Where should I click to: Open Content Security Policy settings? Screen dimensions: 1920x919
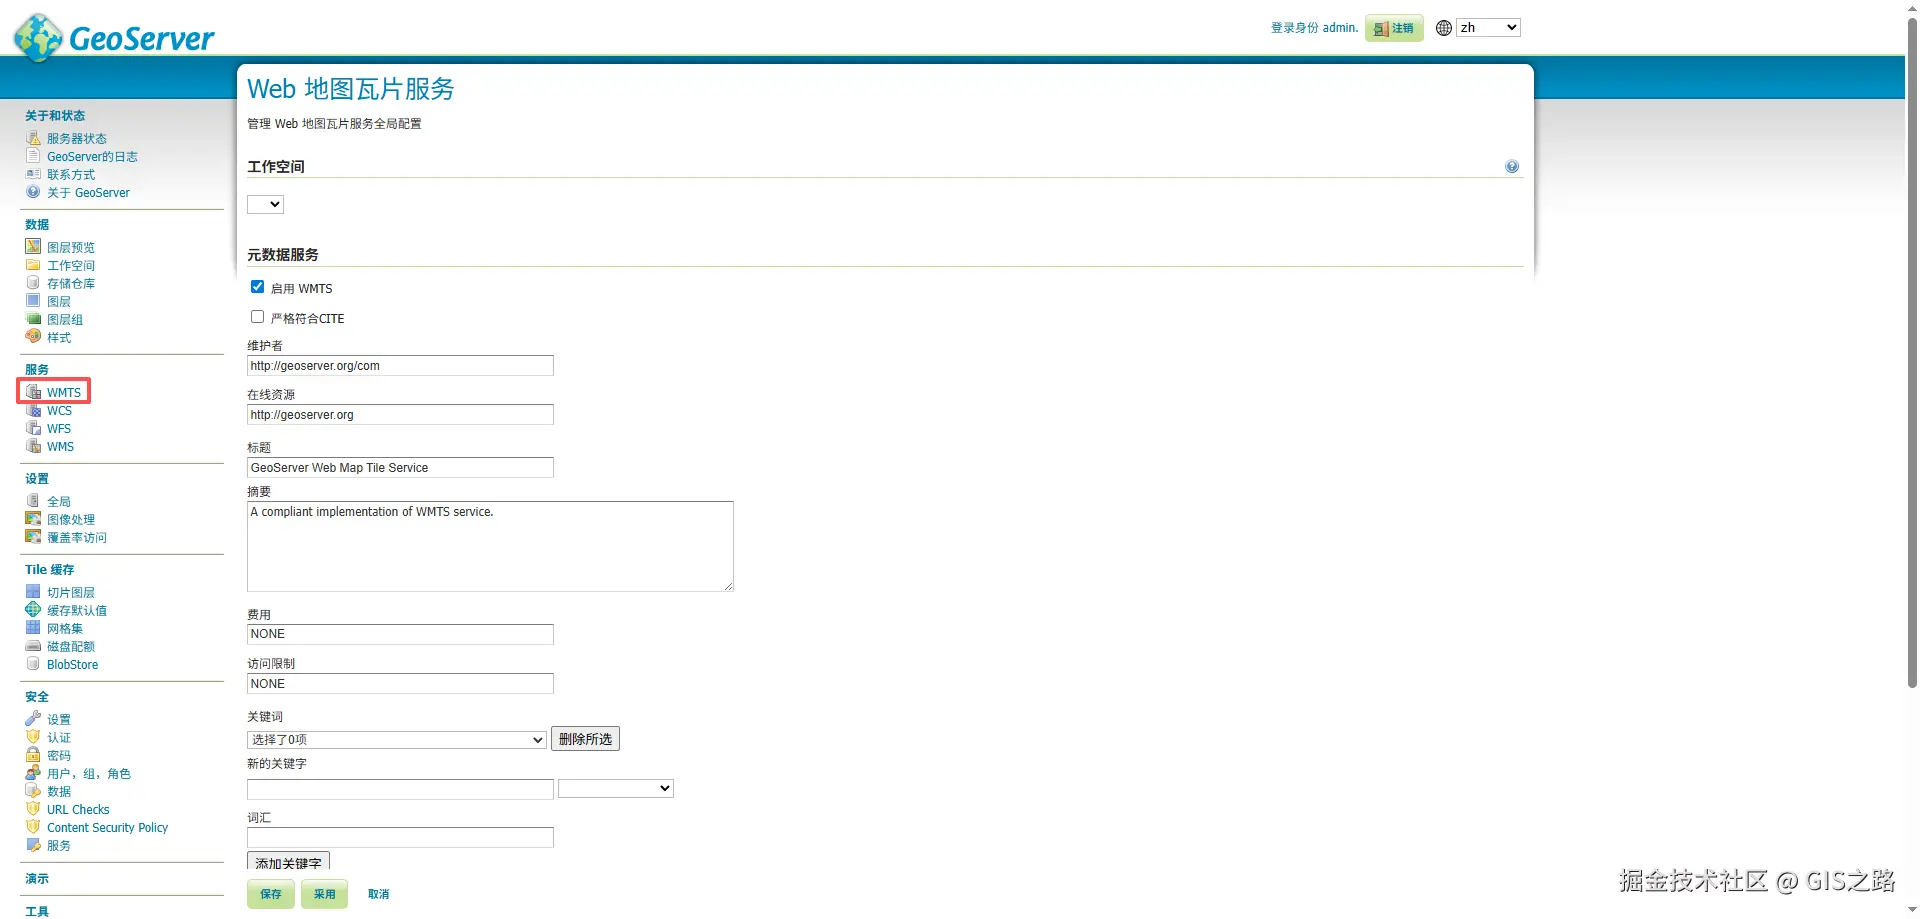click(107, 828)
